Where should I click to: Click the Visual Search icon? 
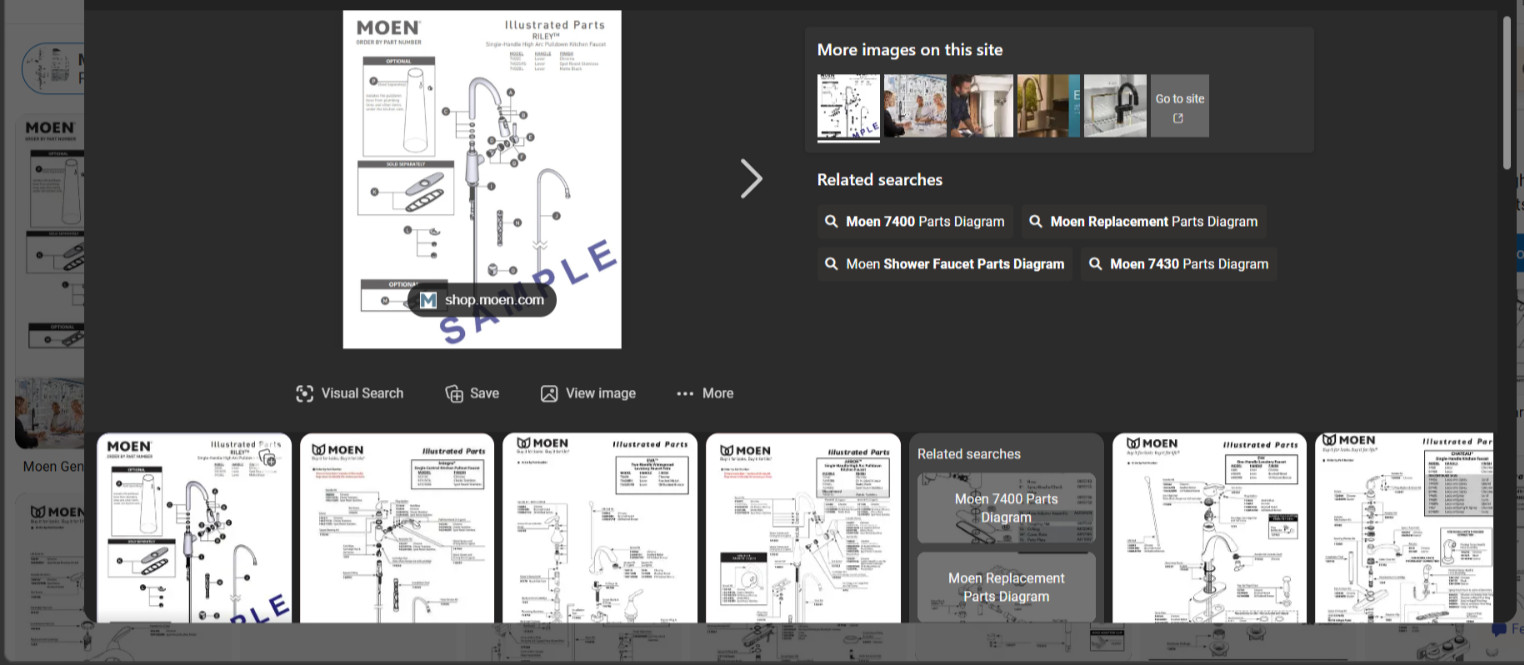305,394
